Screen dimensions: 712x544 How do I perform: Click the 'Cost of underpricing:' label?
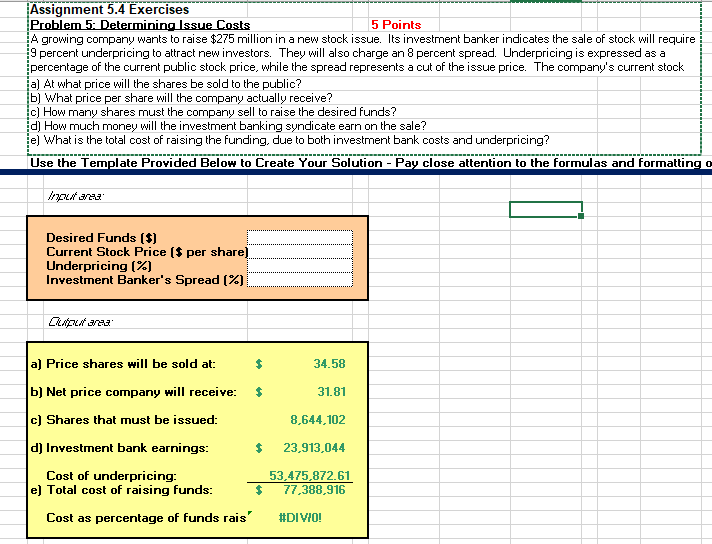[111, 475]
